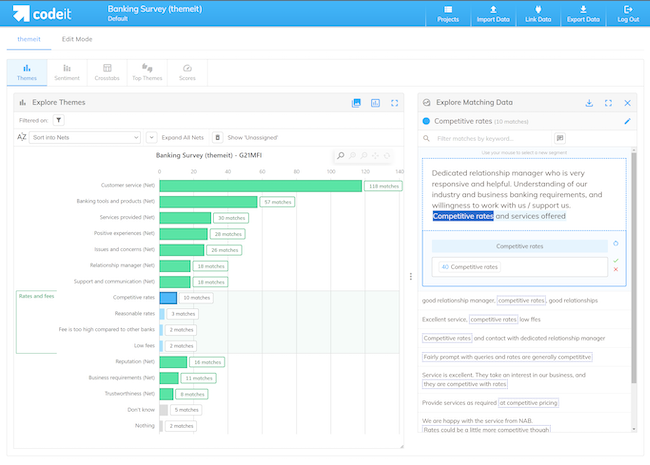The width and height of the screenshot is (650, 465).
Task: Open the Crosstabs tab
Action: point(105,72)
